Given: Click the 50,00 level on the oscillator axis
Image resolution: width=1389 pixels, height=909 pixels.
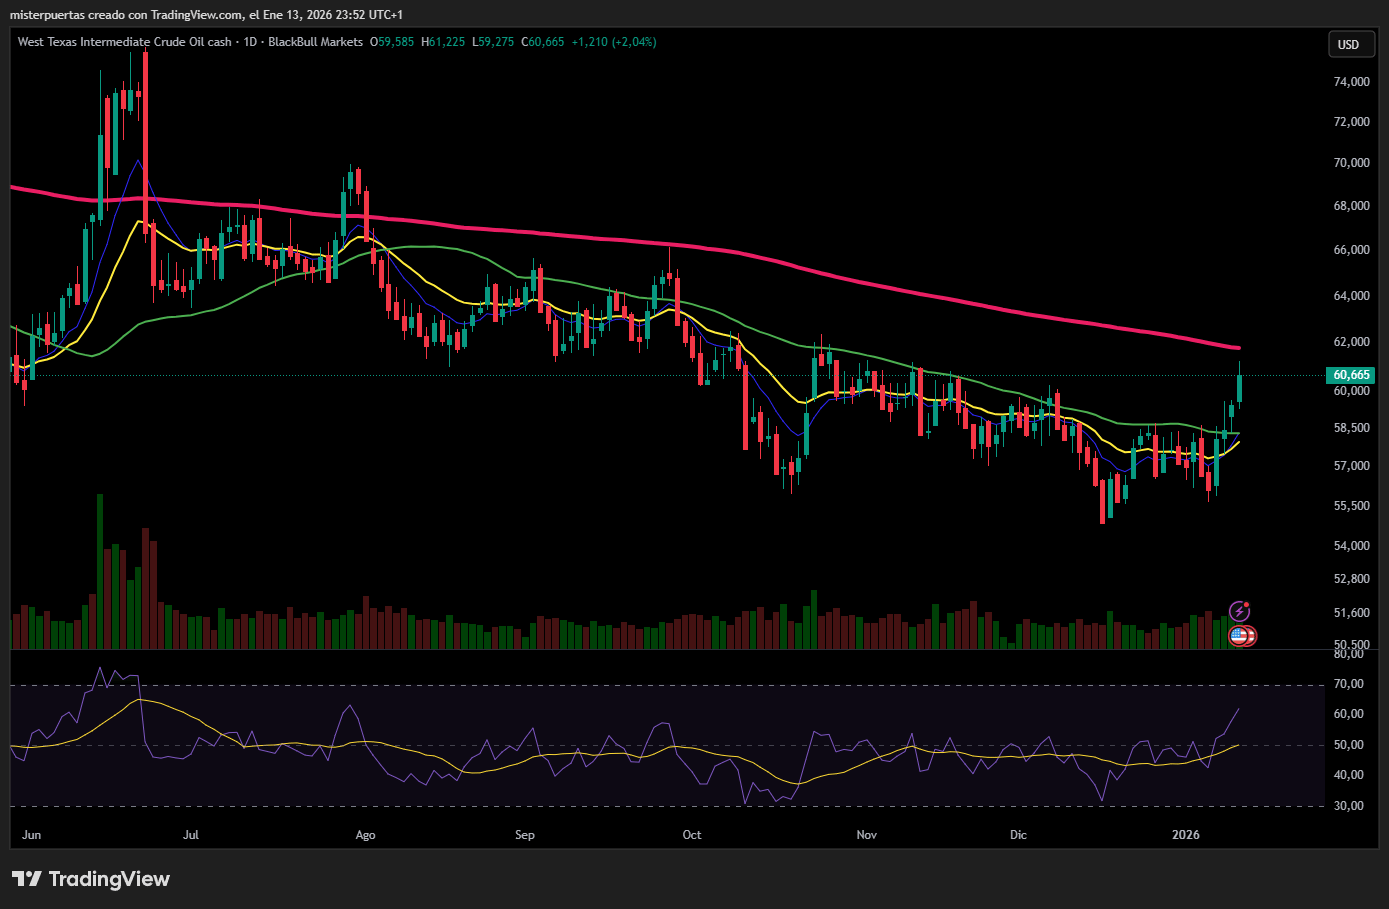Looking at the screenshot, I should [x=1349, y=745].
